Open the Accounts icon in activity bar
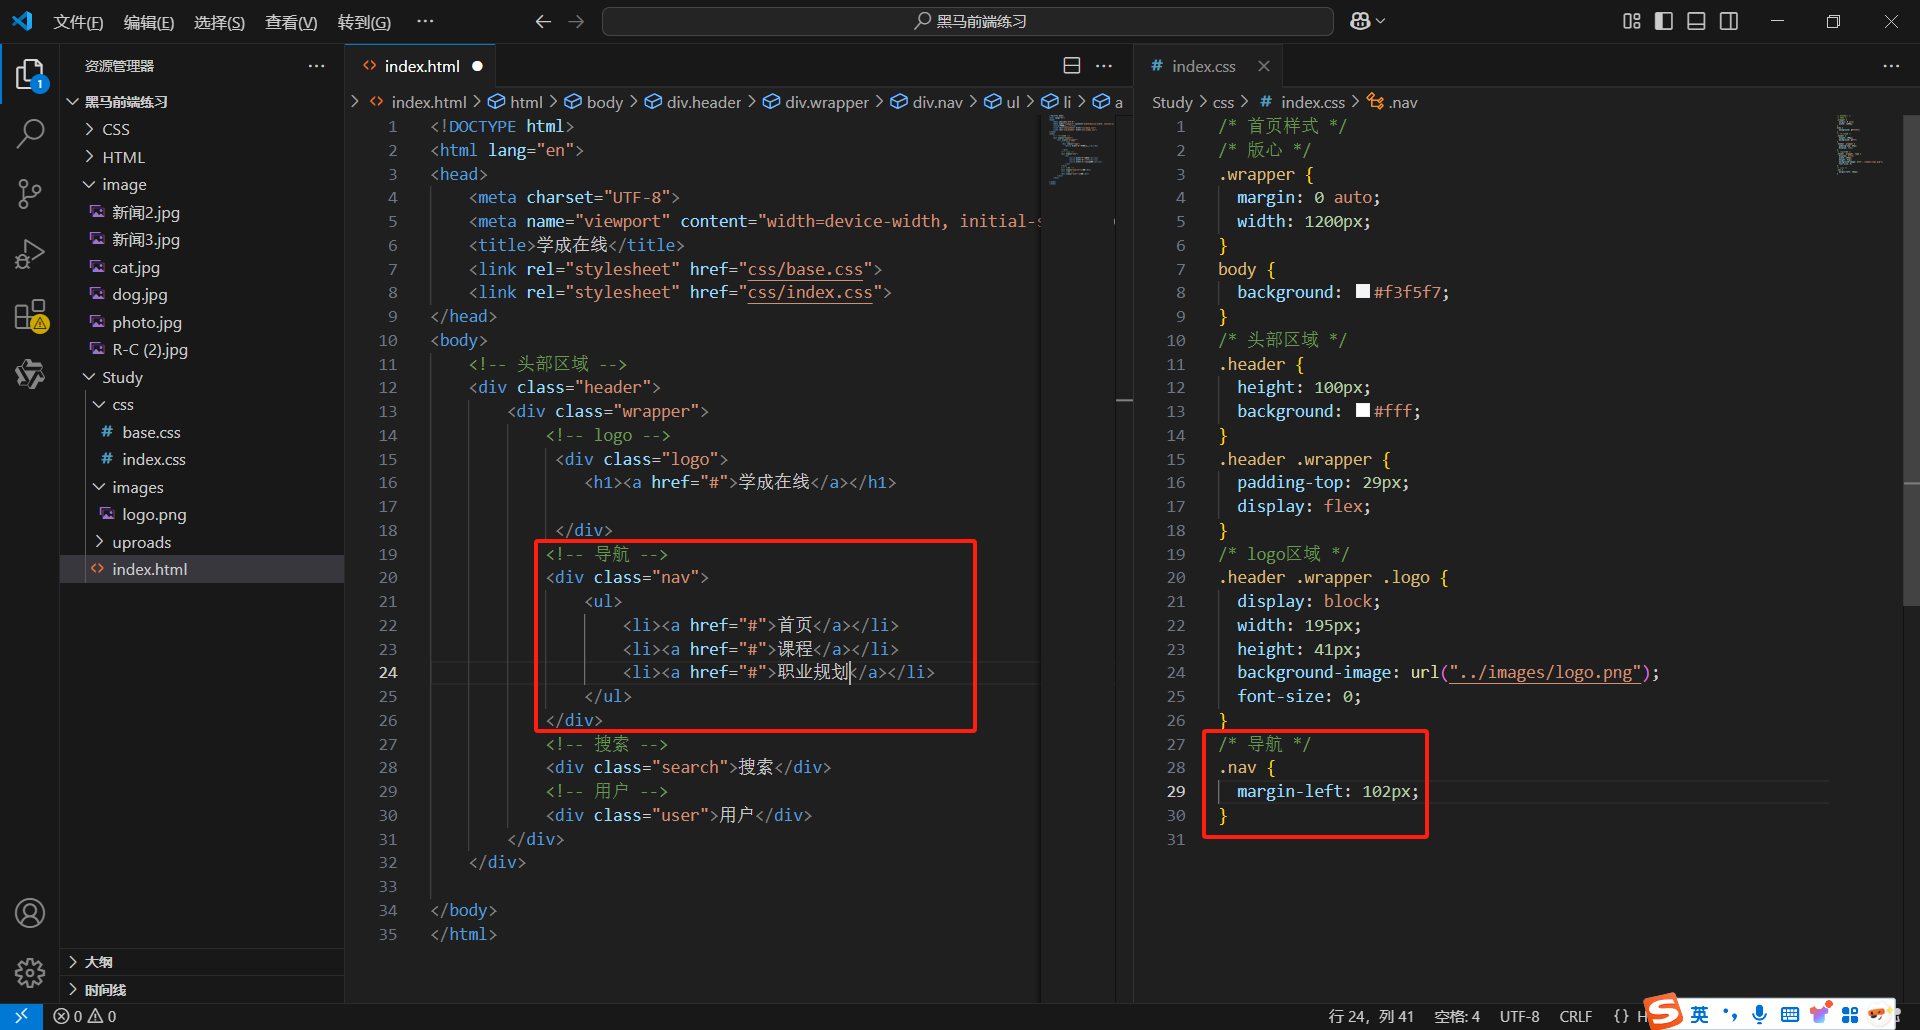The image size is (1920, 1030). [x=30, y=913]
